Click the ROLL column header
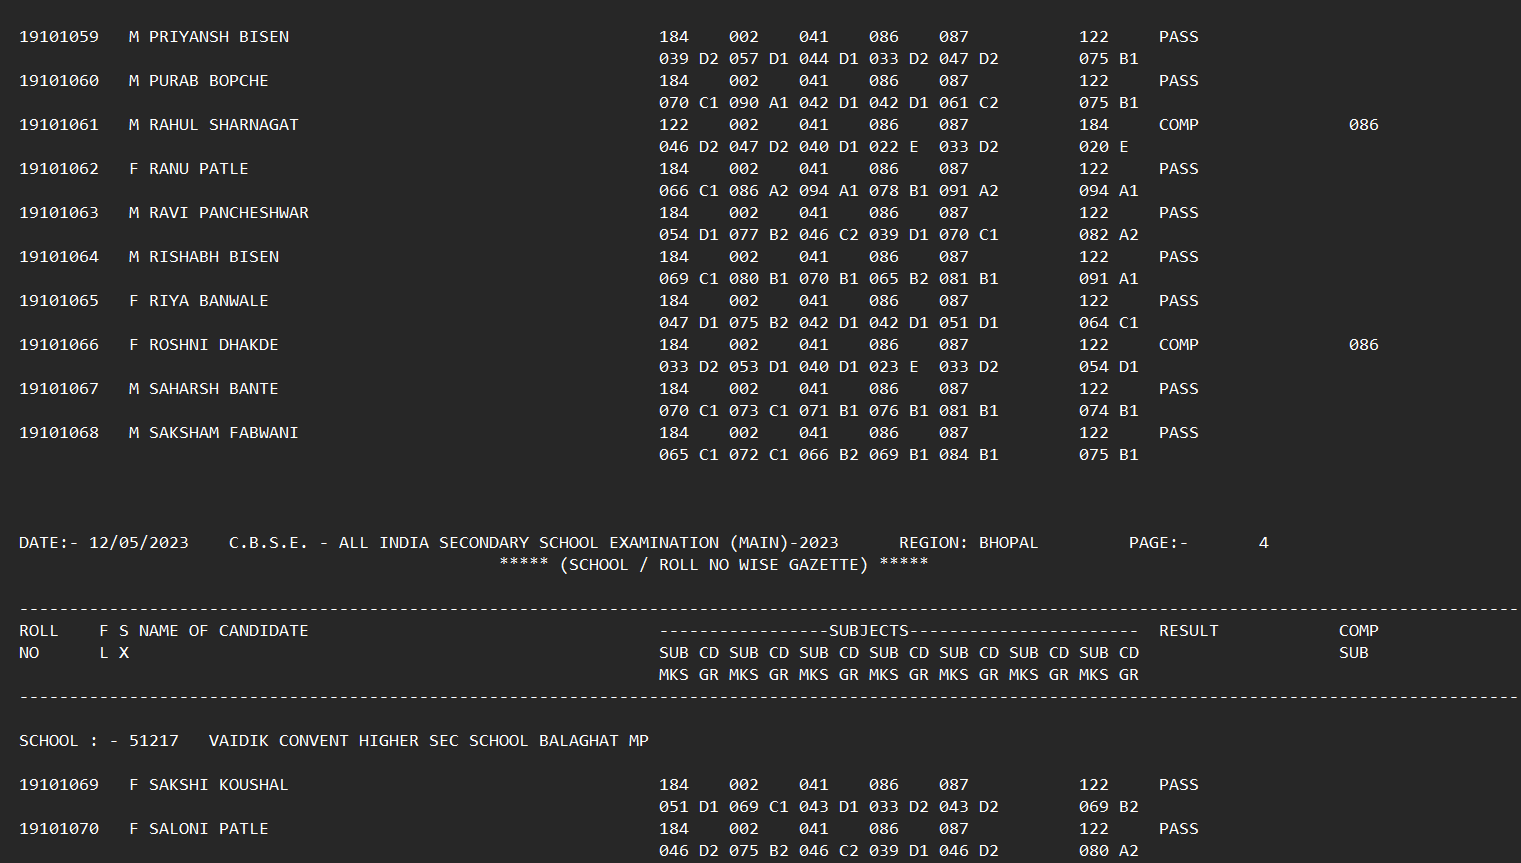The width and height of the screenshot is (1521, 863). (x=39, y=631)
